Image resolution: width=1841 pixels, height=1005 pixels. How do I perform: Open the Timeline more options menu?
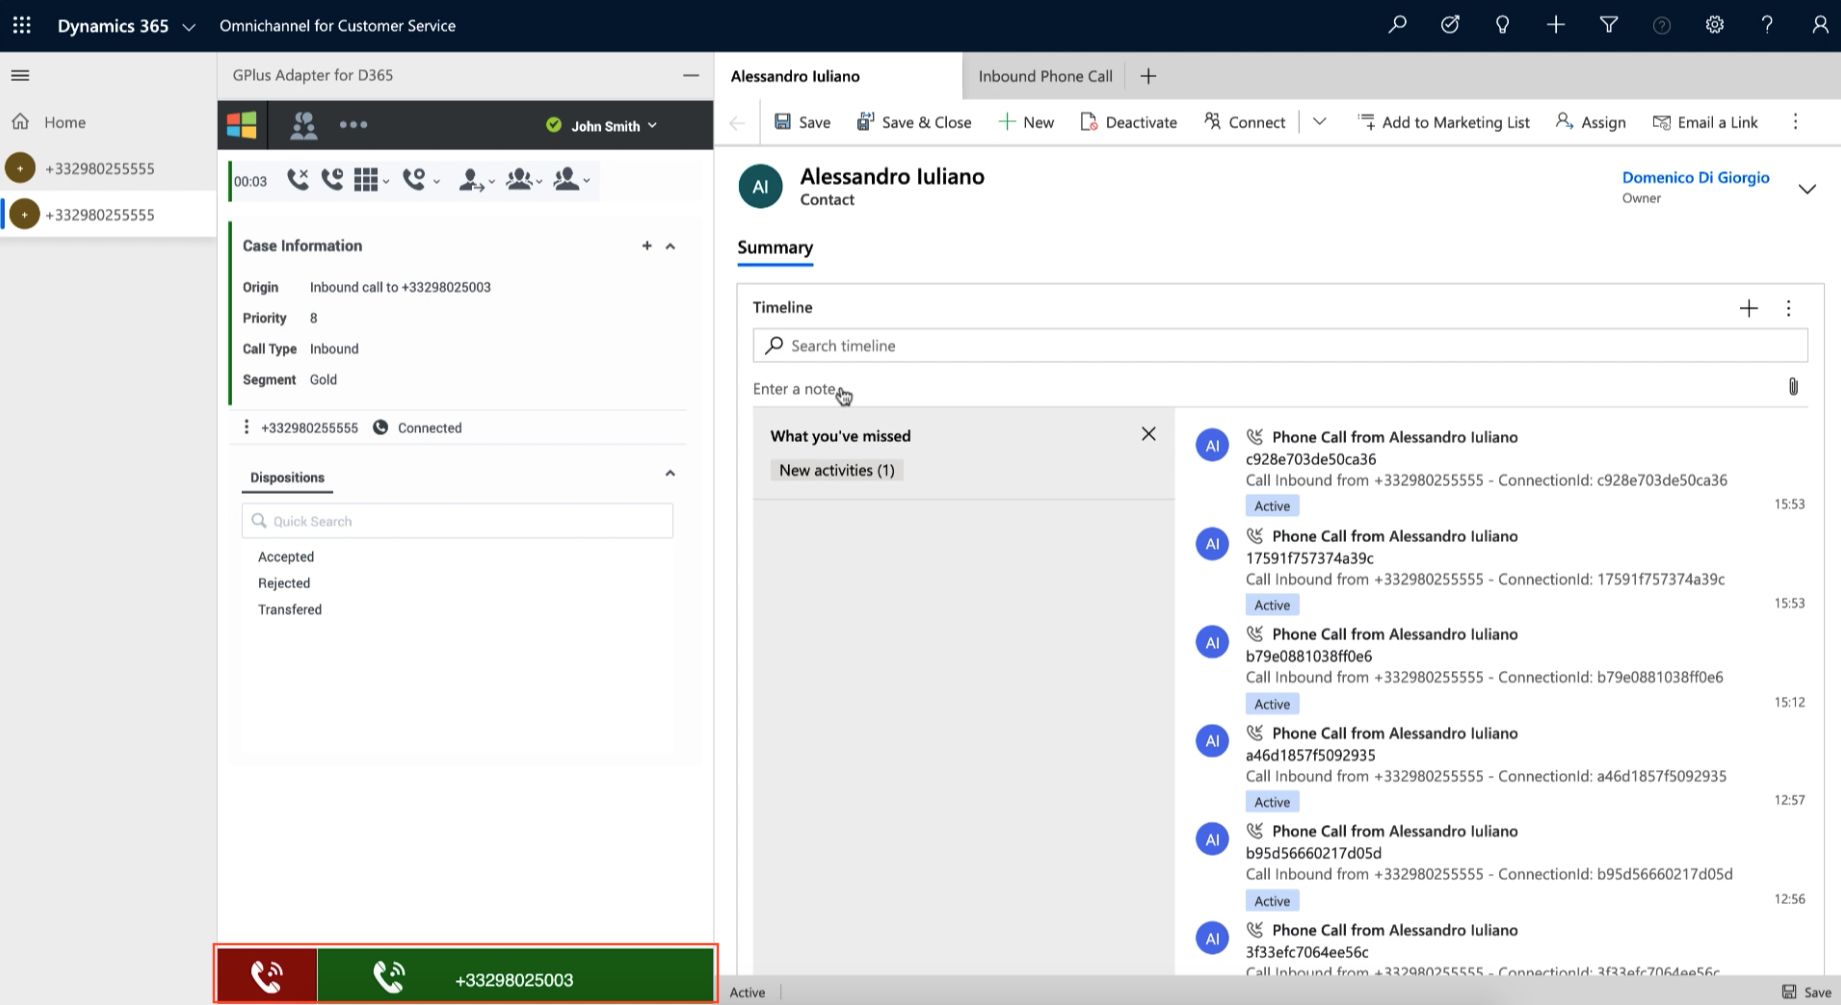1789,308
